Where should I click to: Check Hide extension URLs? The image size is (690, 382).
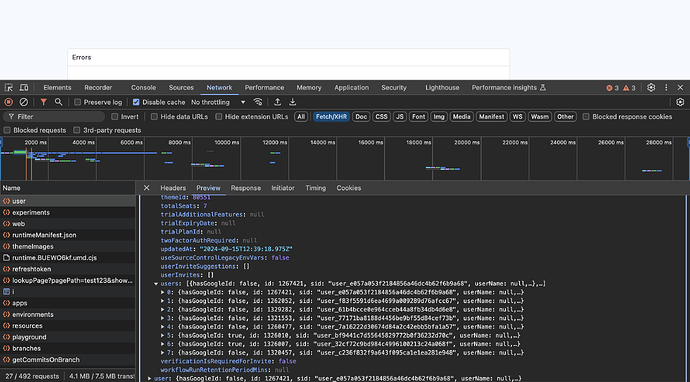point(218,117)
